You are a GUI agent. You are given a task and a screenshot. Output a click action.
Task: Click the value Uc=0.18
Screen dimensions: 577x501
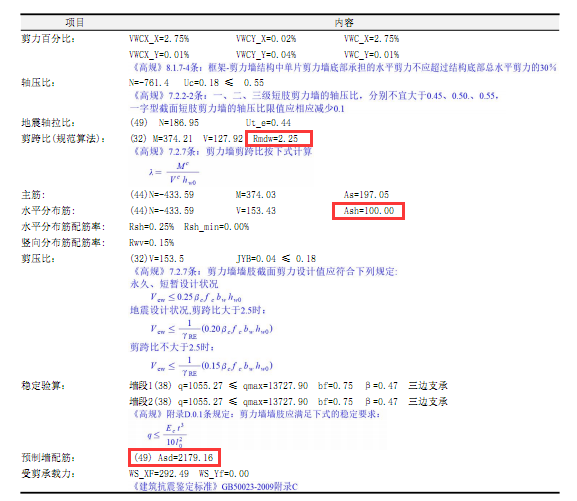pos(201,83)
